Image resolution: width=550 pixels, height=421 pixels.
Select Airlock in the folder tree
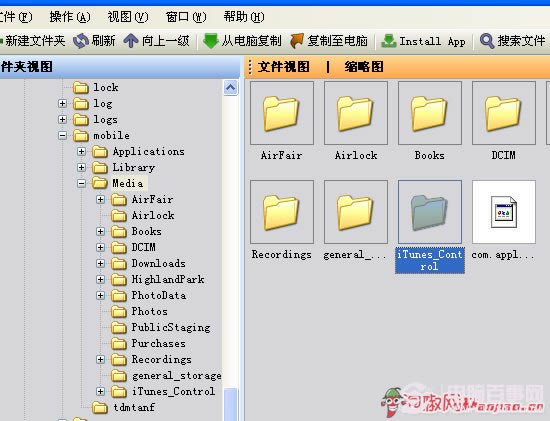coord(153,215)
